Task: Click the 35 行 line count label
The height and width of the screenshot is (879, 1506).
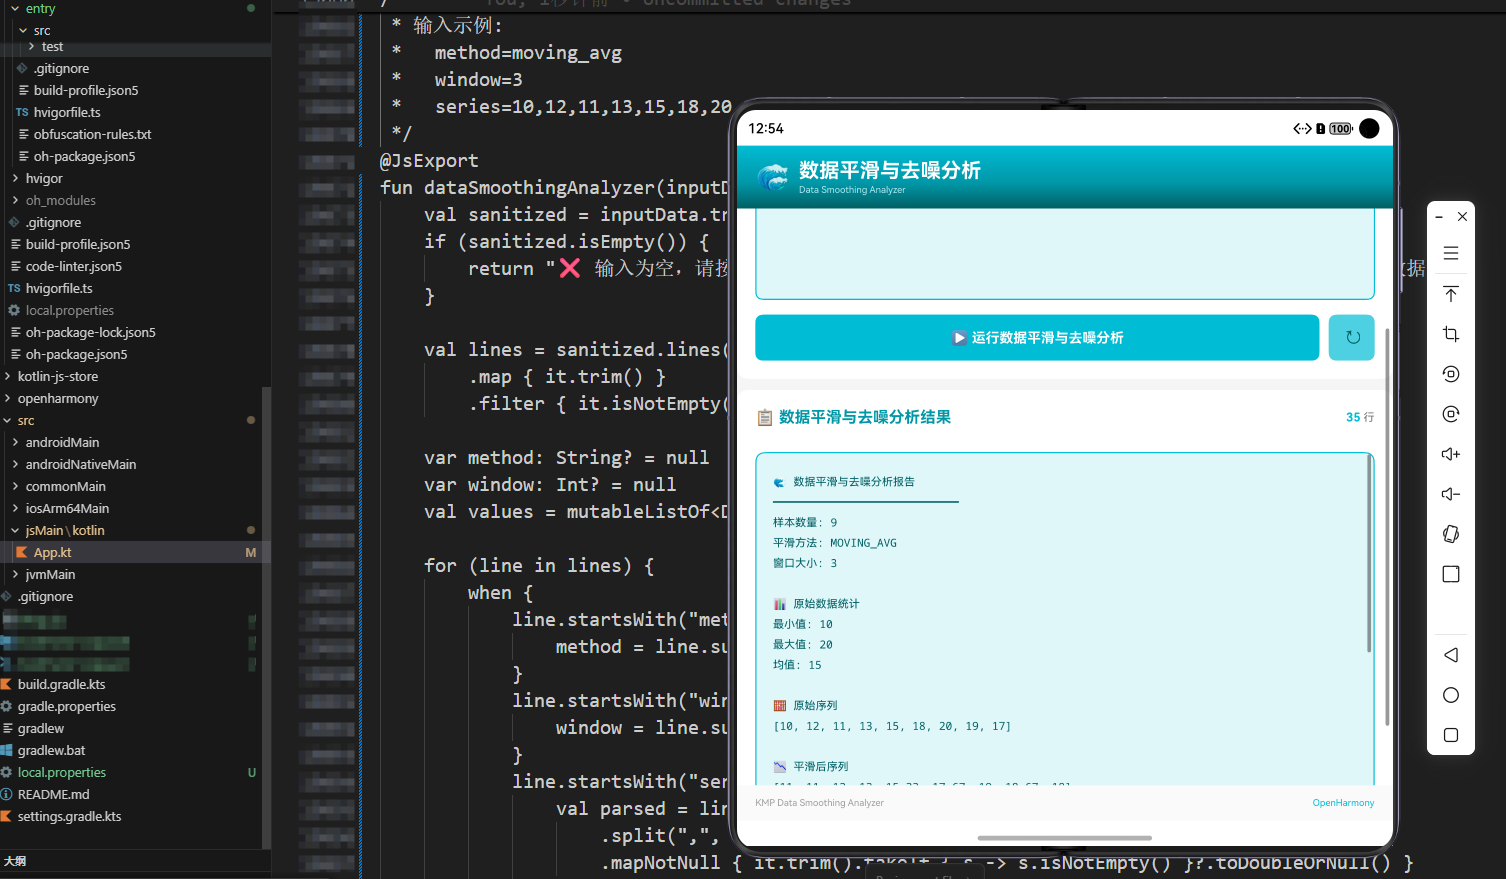Action: [1360, 417]
